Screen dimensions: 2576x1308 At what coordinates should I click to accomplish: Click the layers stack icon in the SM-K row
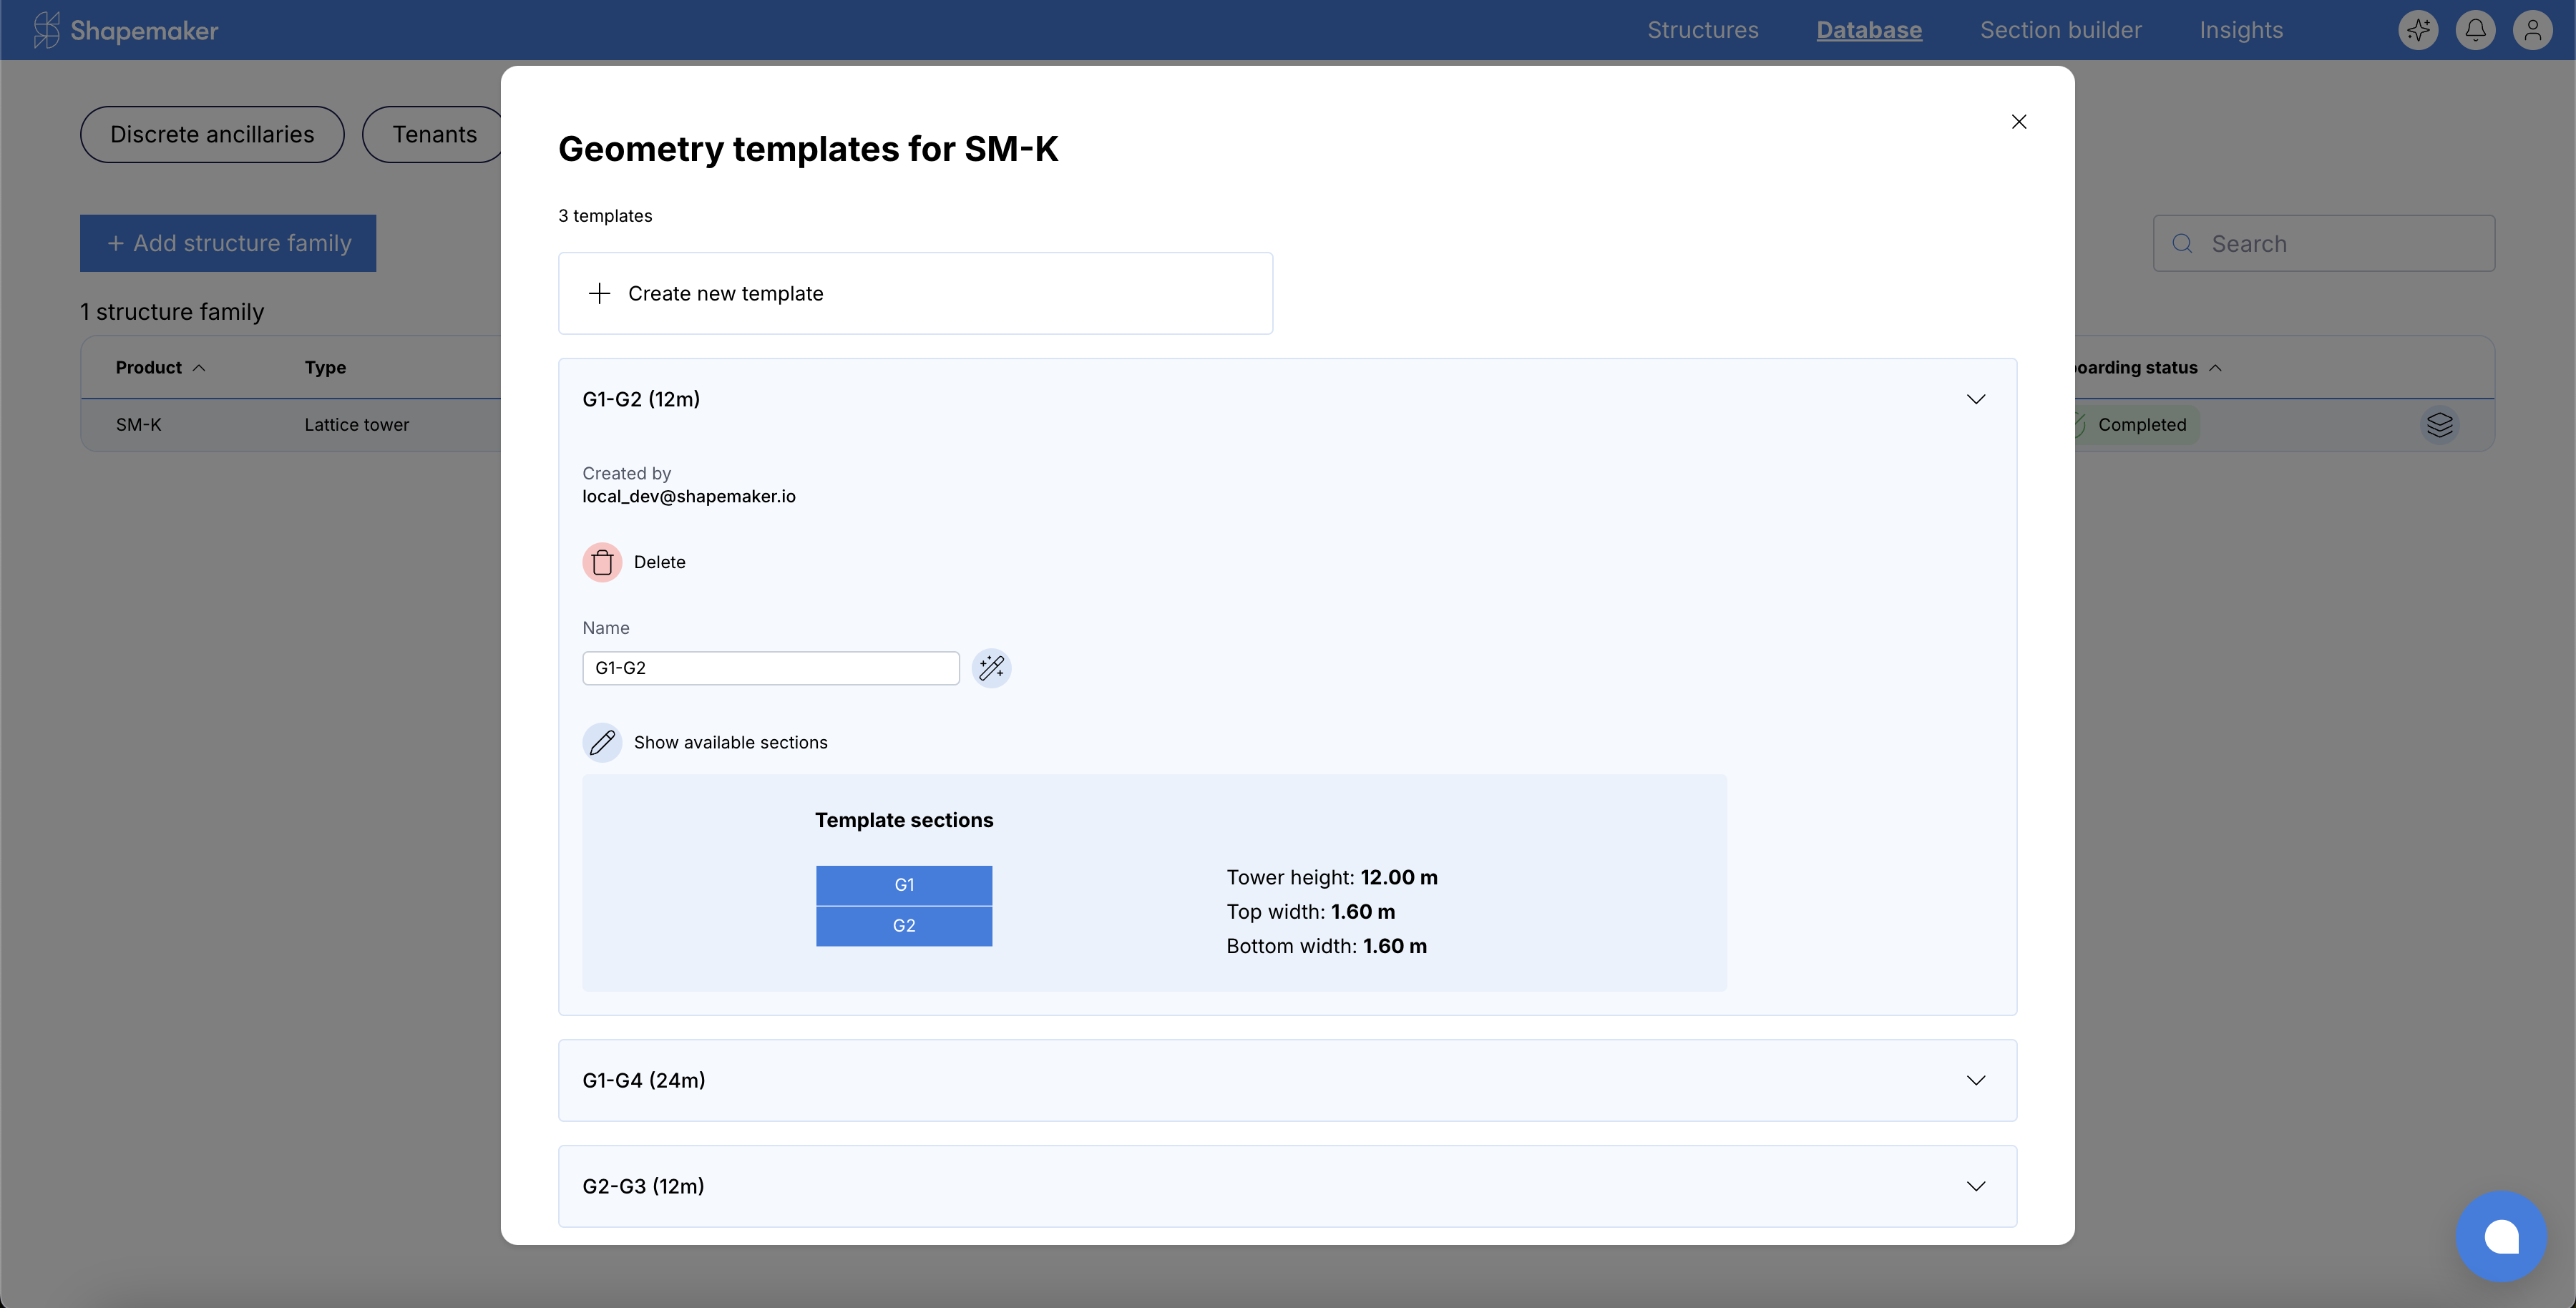pyautogui.click(x=2441, y=425)
